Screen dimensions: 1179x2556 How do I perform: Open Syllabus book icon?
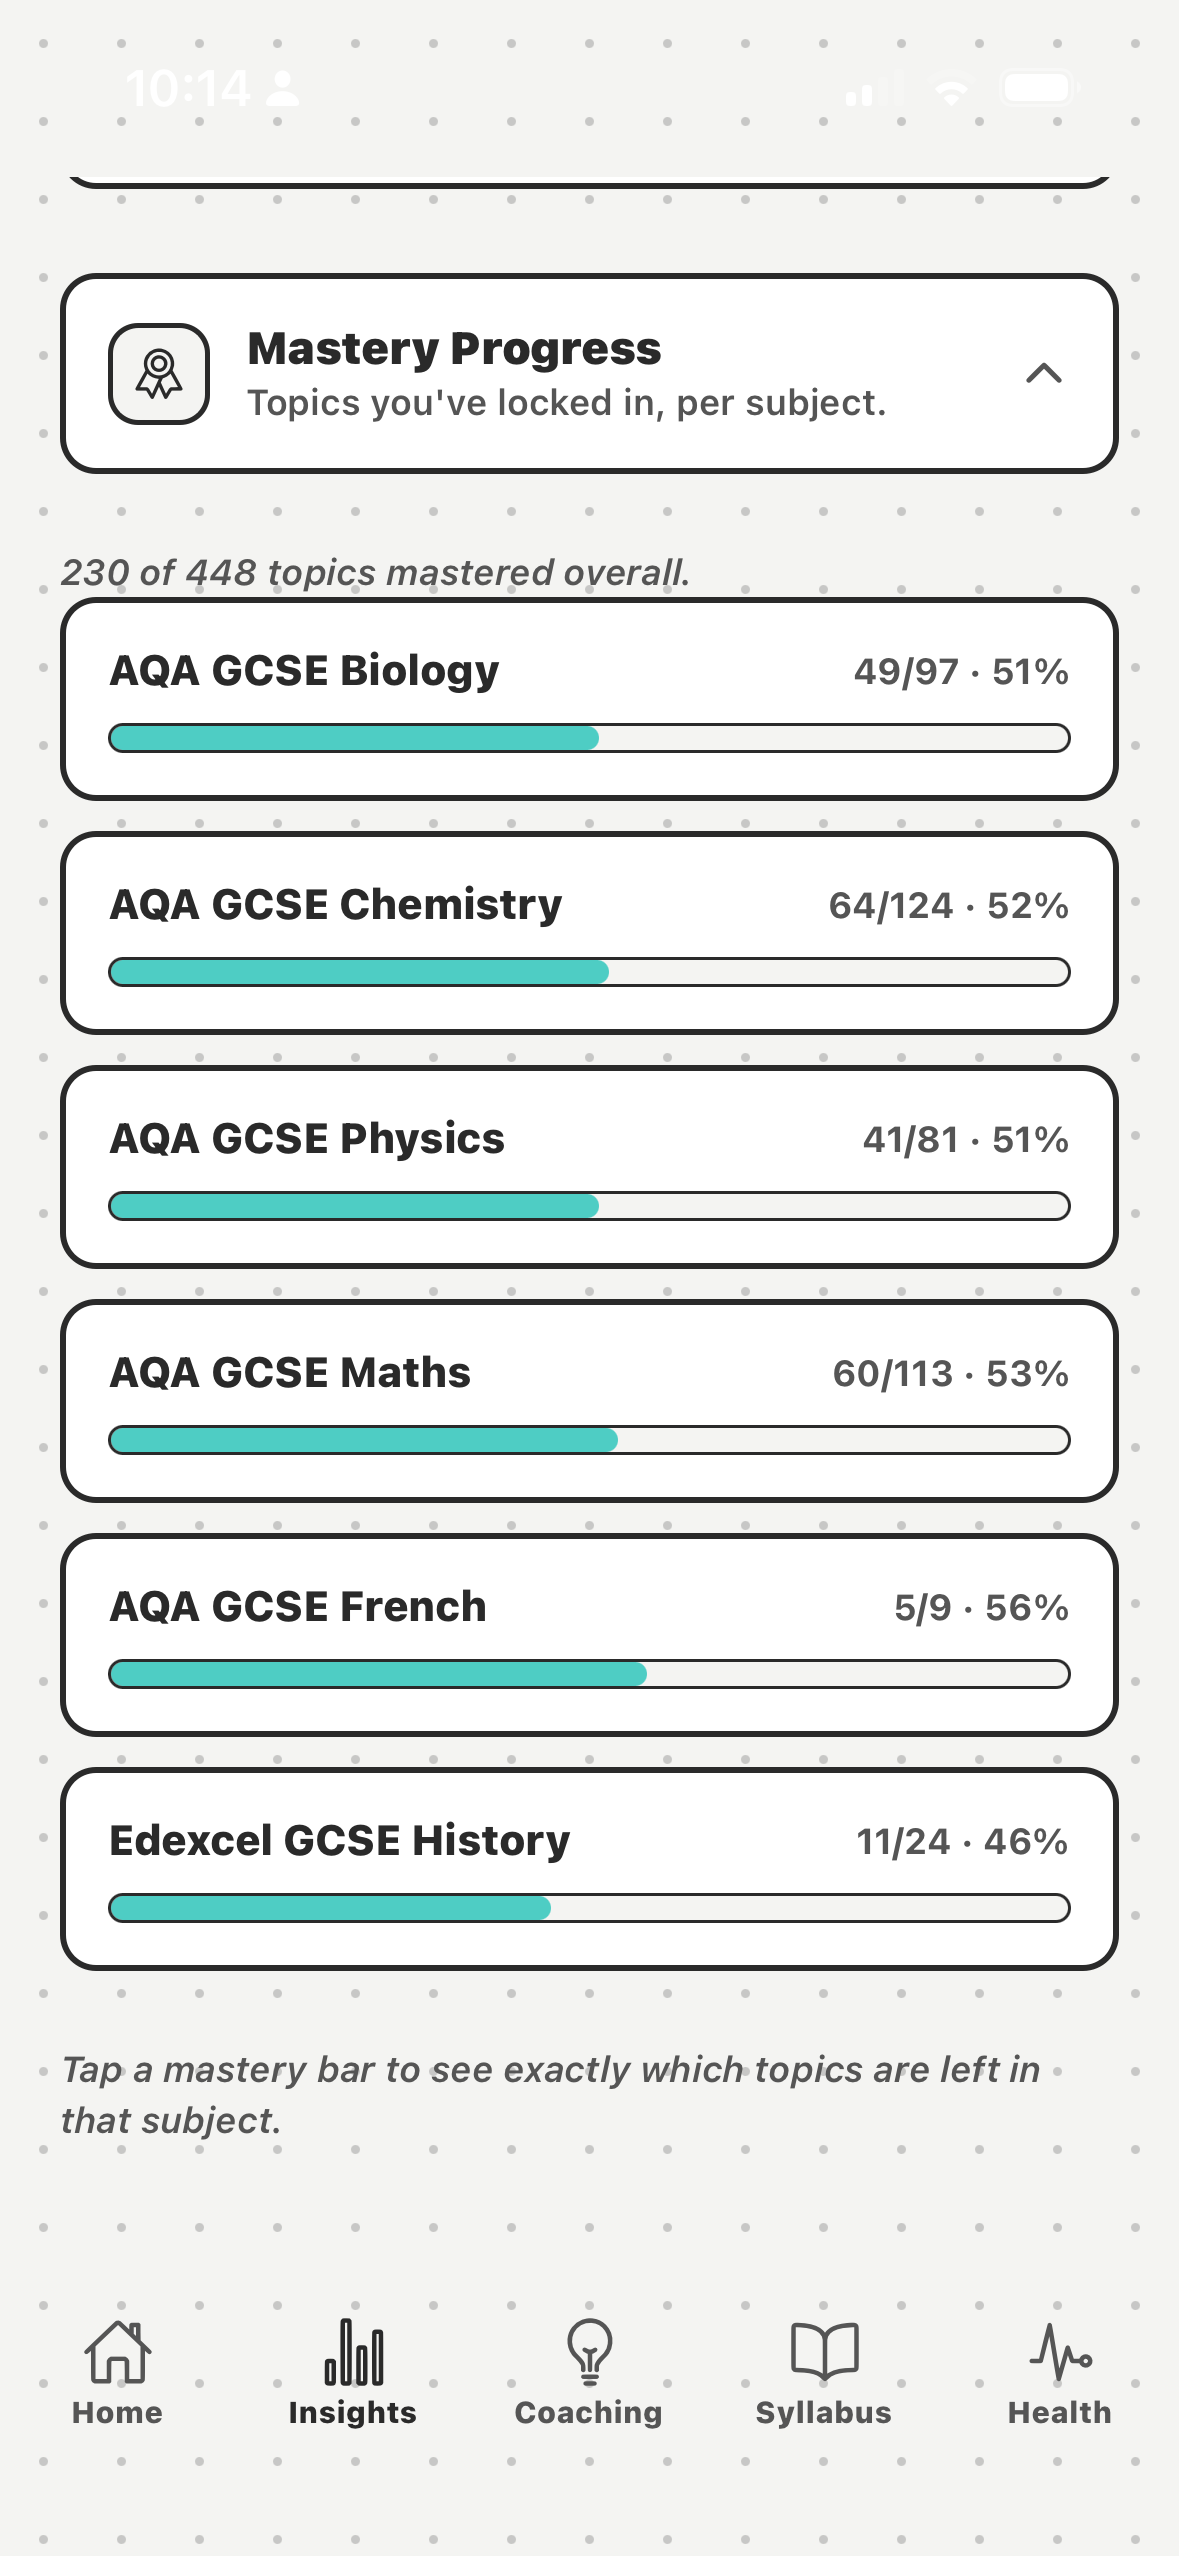coord(824,2350)
